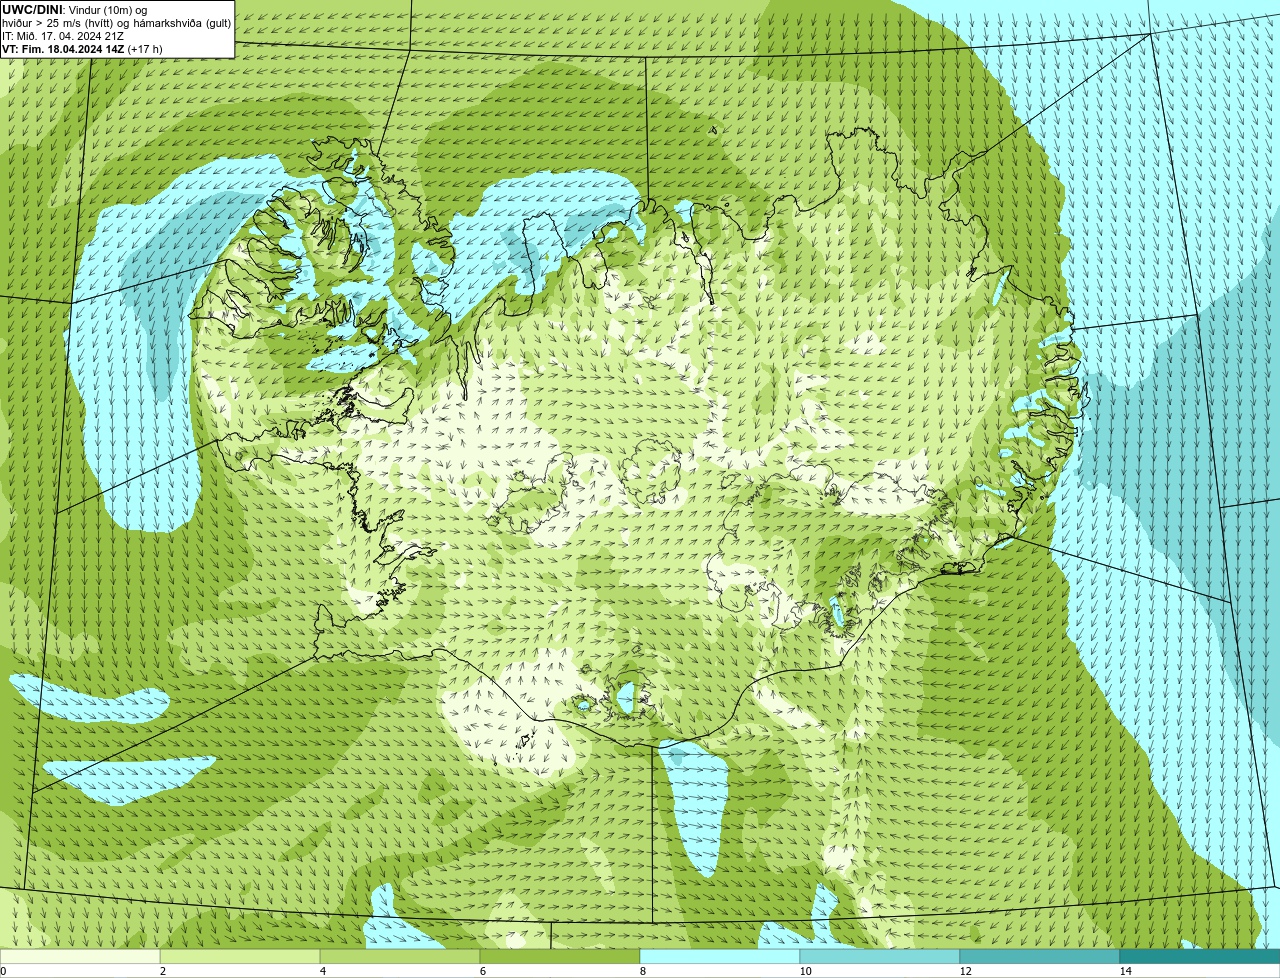The height and width of the screenshot is (978, 1280).
Task: Click the dark teal swatch above 14 m/s
Action: tap(1200, 956)
